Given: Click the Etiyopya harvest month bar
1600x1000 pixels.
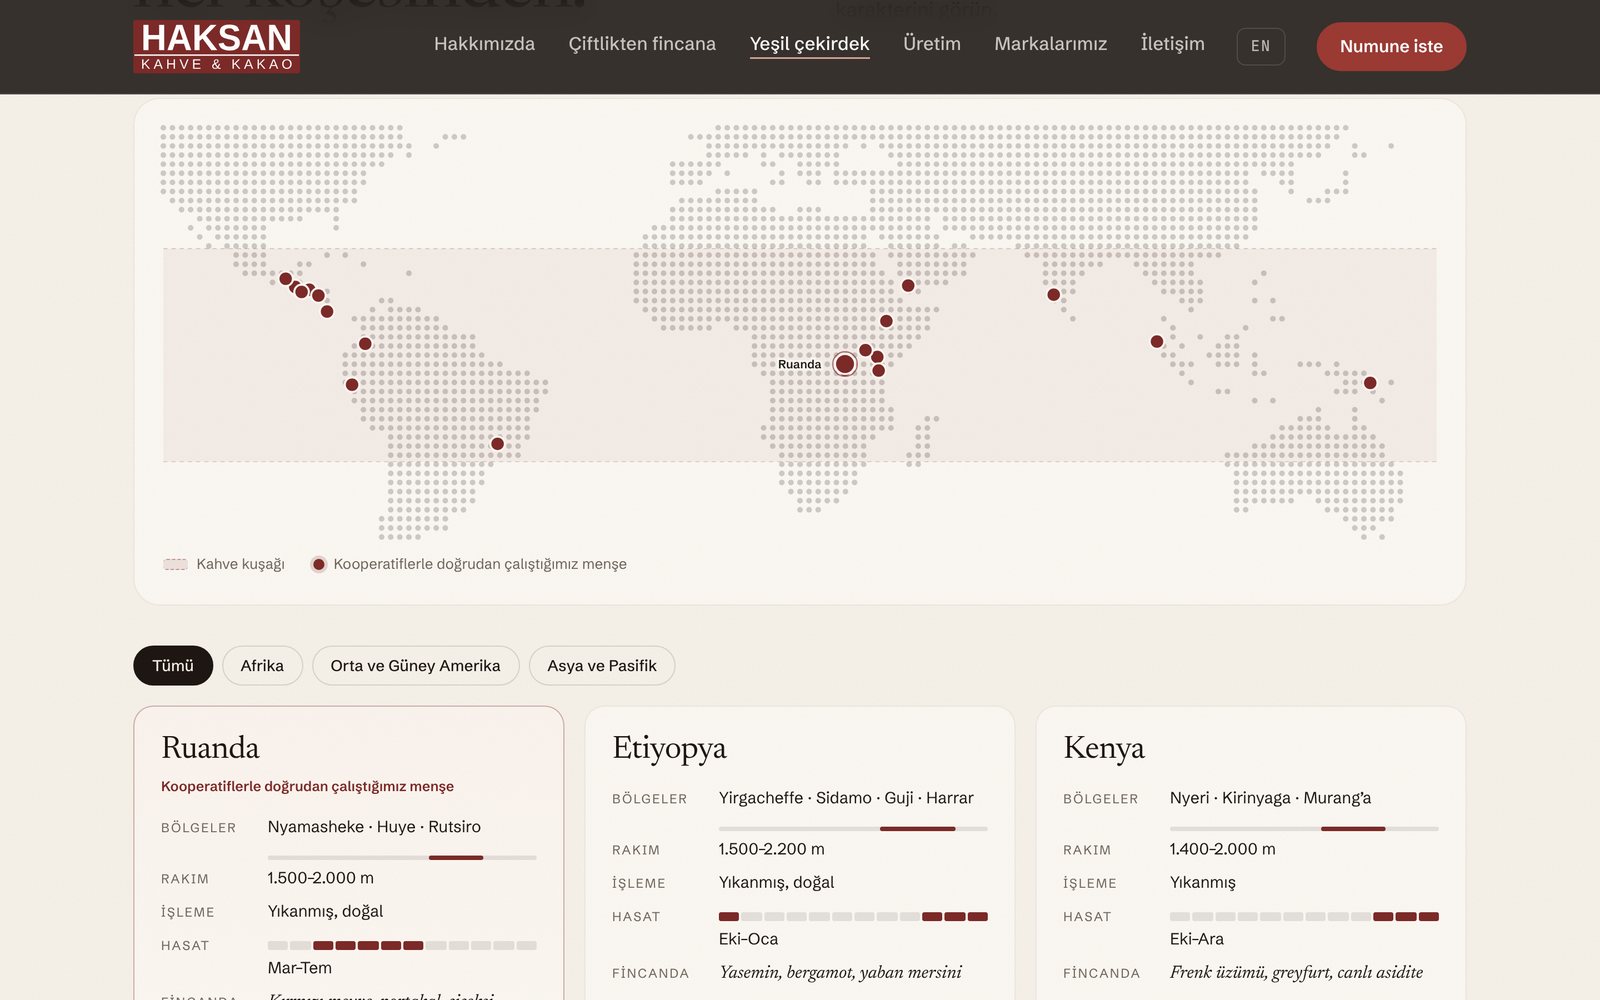Looking at the screenshot, I should (853, 917).
